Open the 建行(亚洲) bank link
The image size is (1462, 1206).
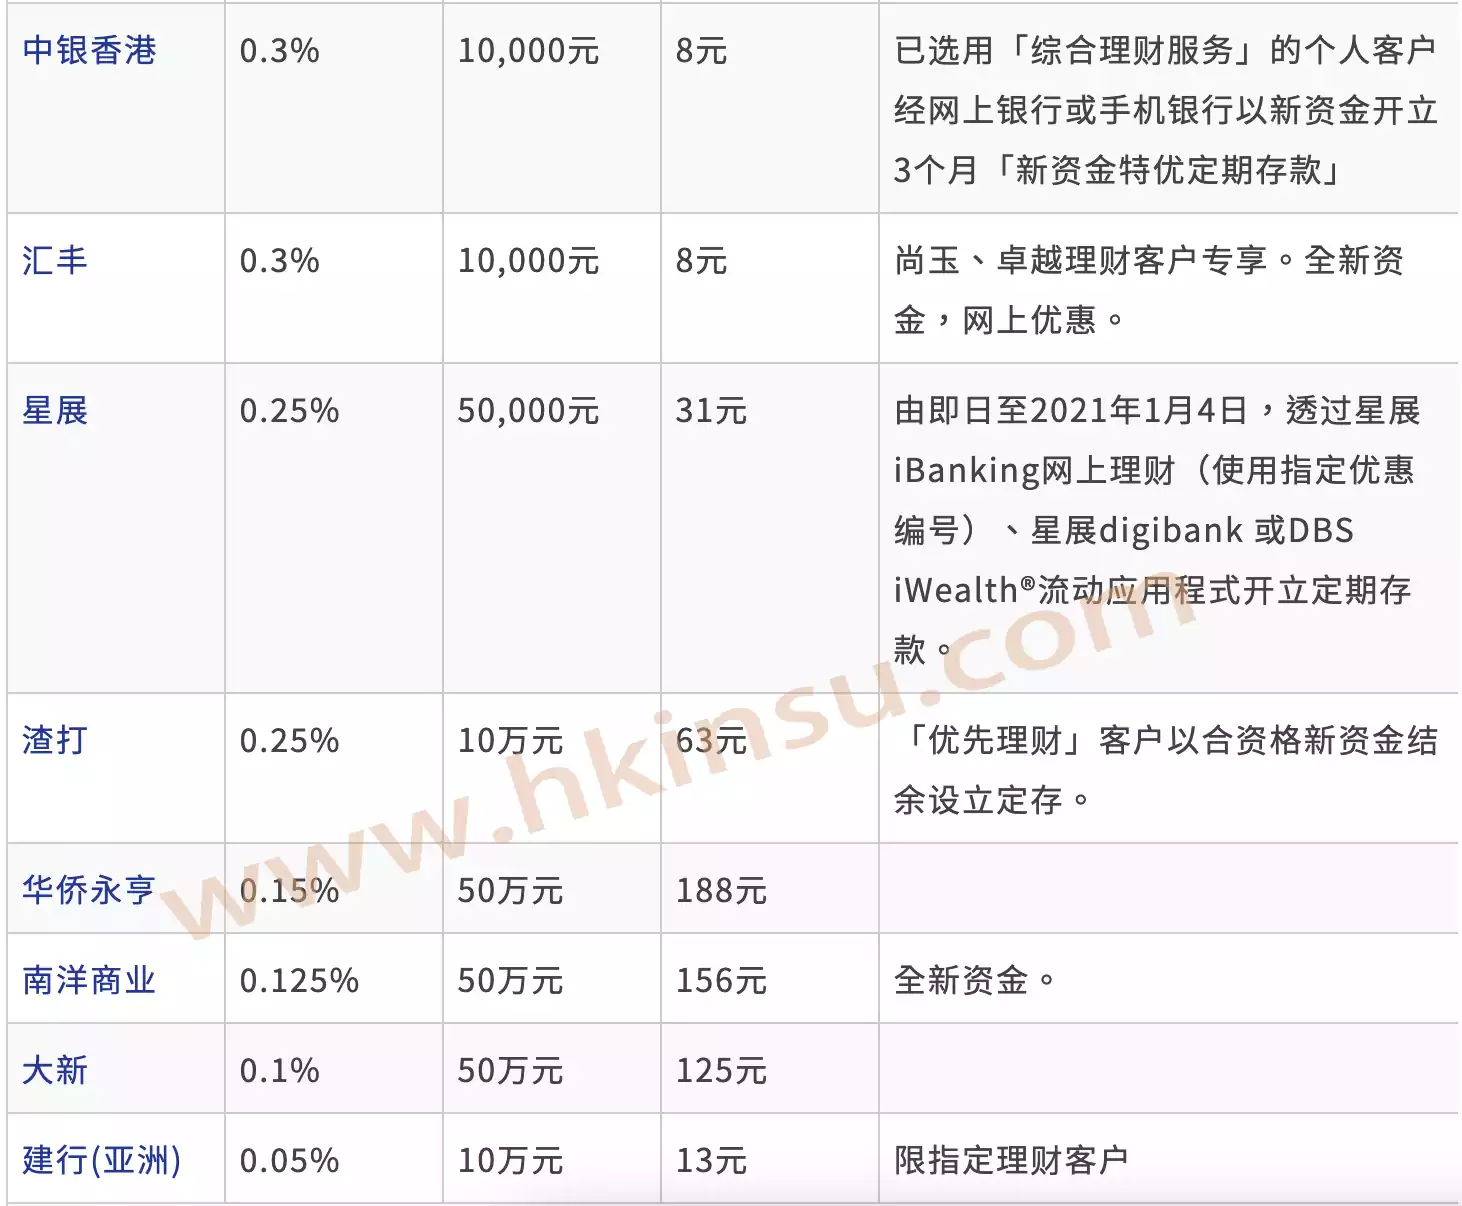coord(101,1160)
